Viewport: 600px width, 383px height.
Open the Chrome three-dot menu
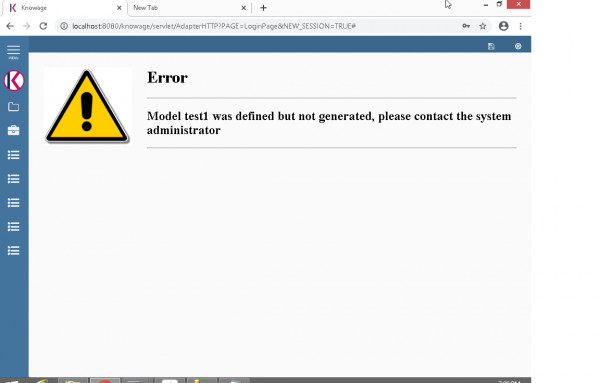pyautogui.click(x=520, y=26)
